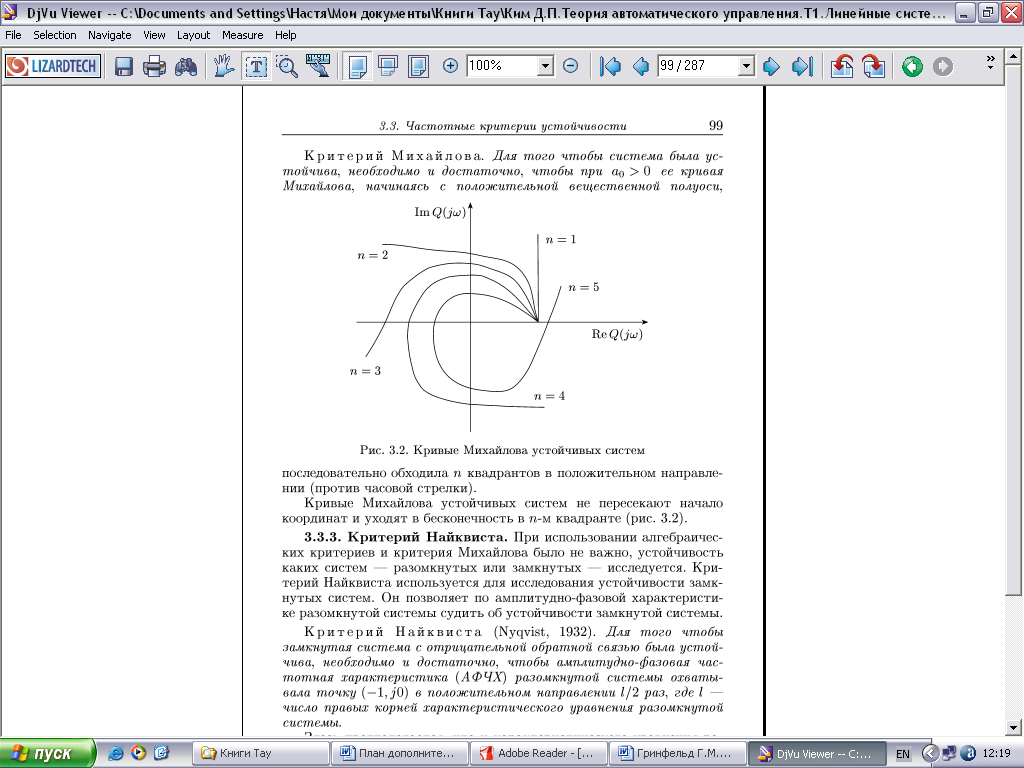
Task: Open the Measure menu
Action: (x=242, y=35)
